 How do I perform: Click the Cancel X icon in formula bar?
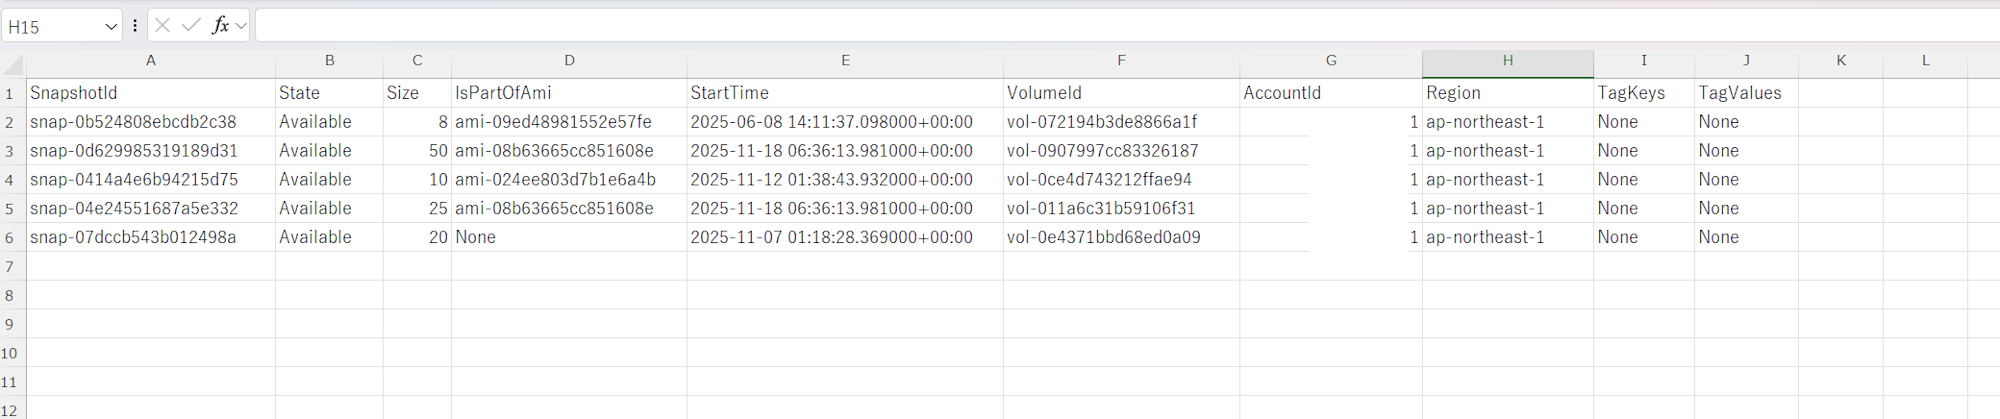coord(163,26)
